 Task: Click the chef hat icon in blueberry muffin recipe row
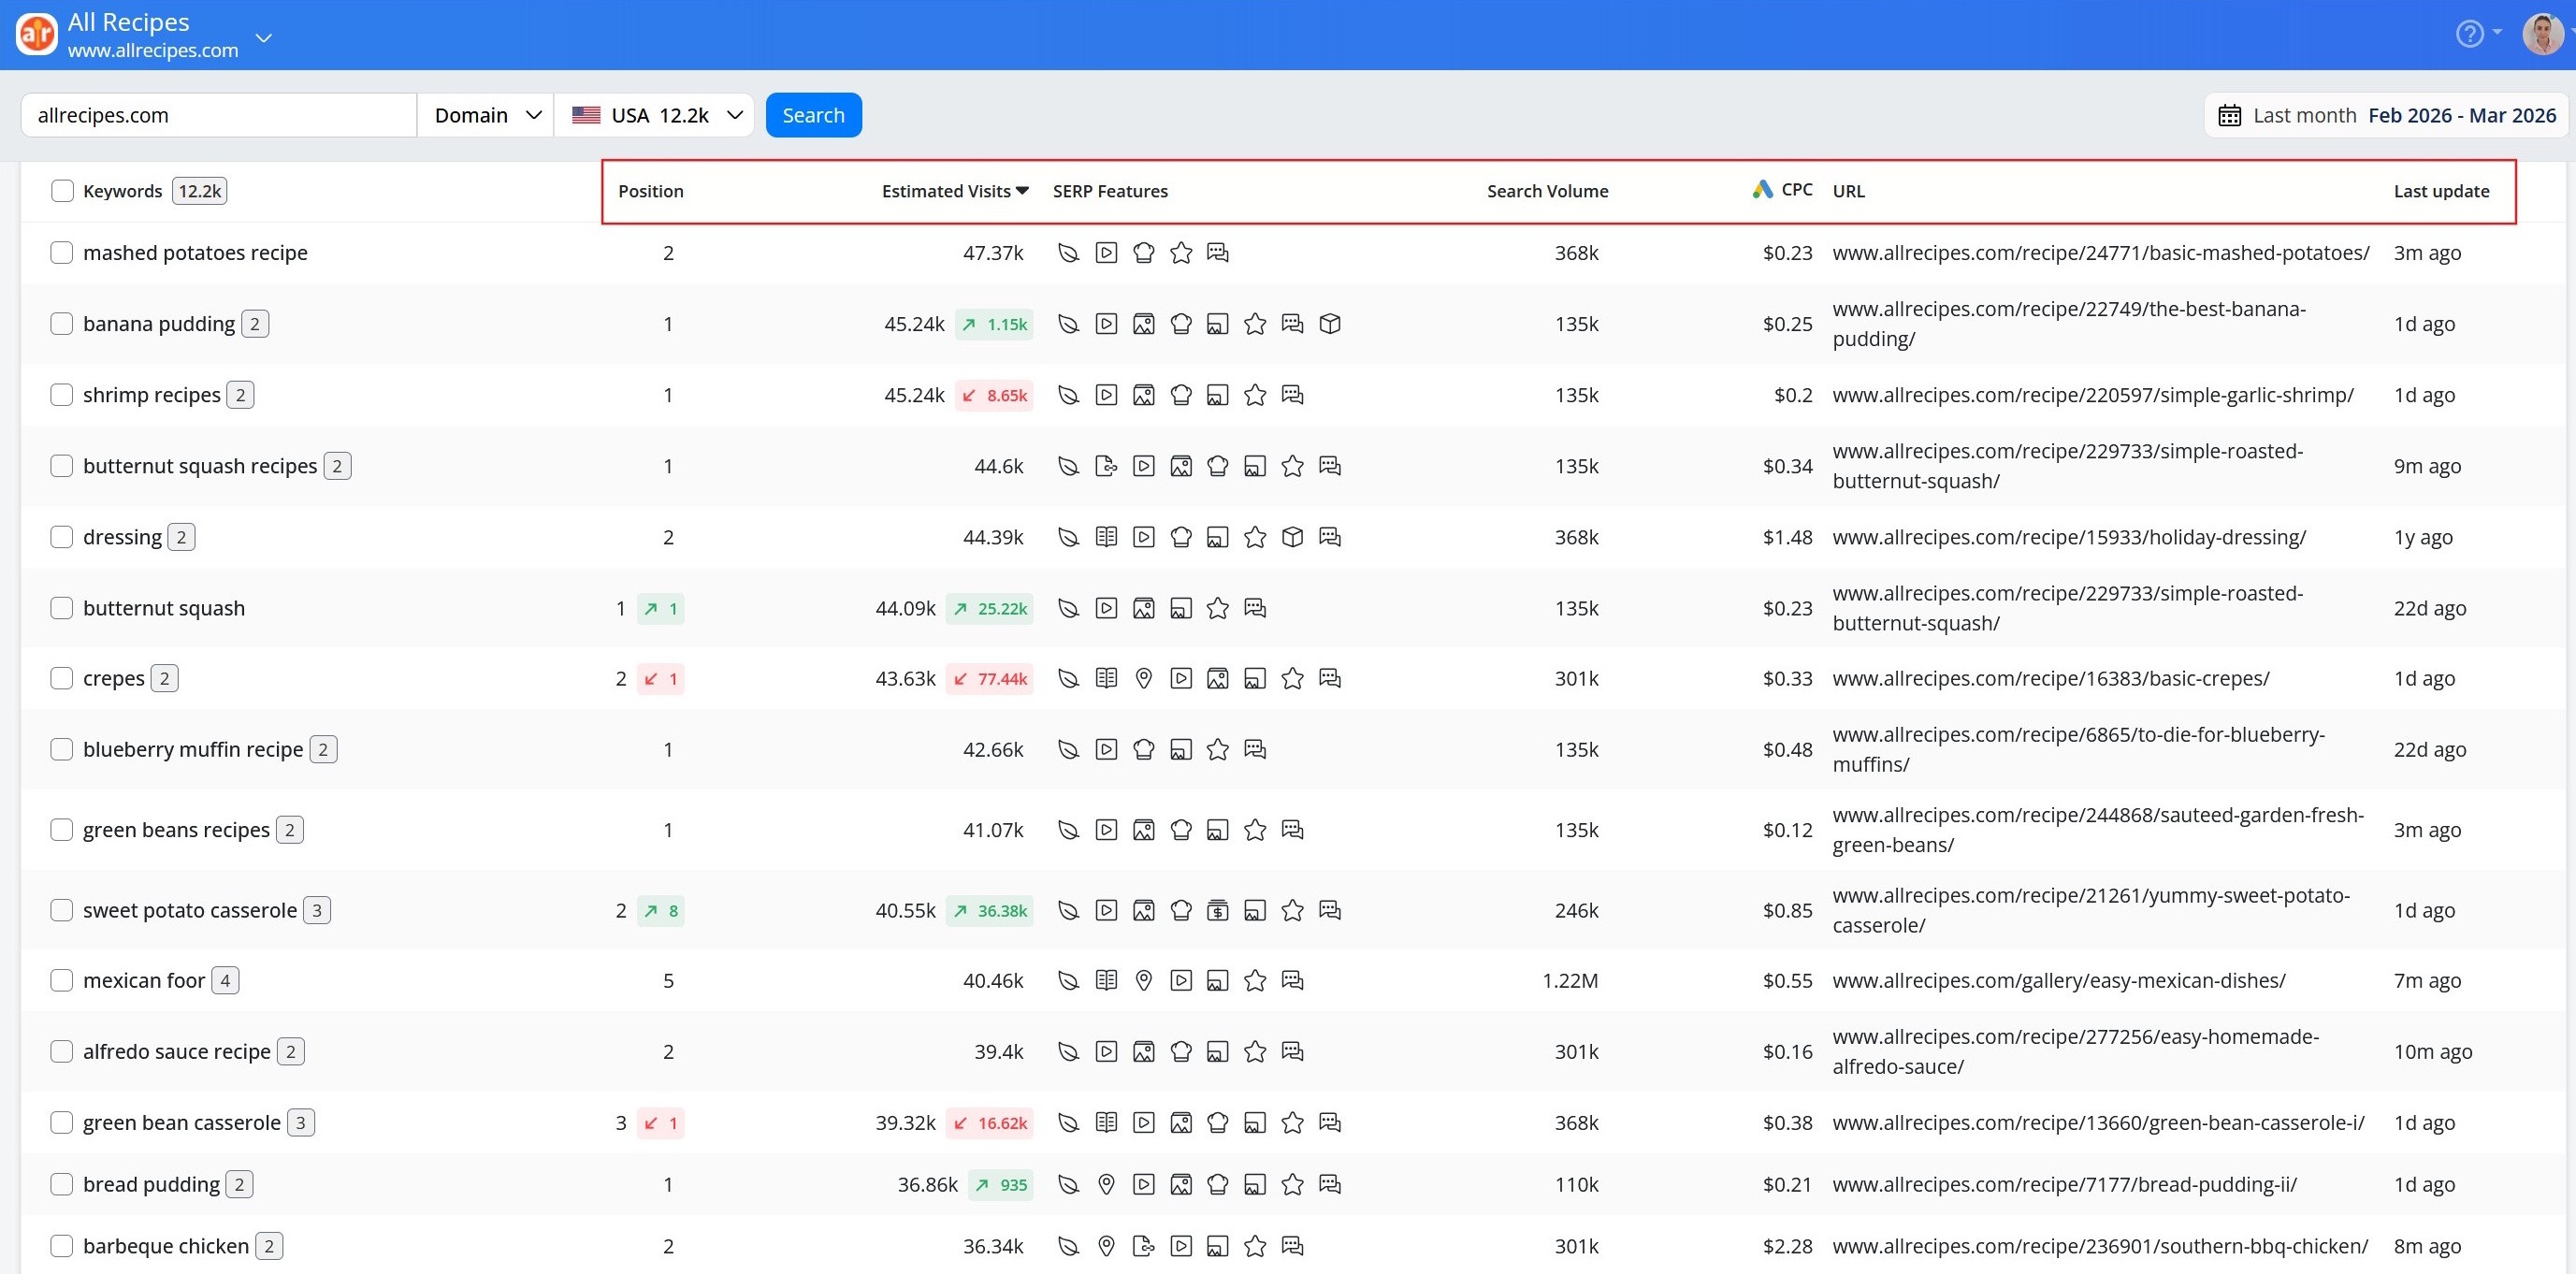[x=1143, y=750]
